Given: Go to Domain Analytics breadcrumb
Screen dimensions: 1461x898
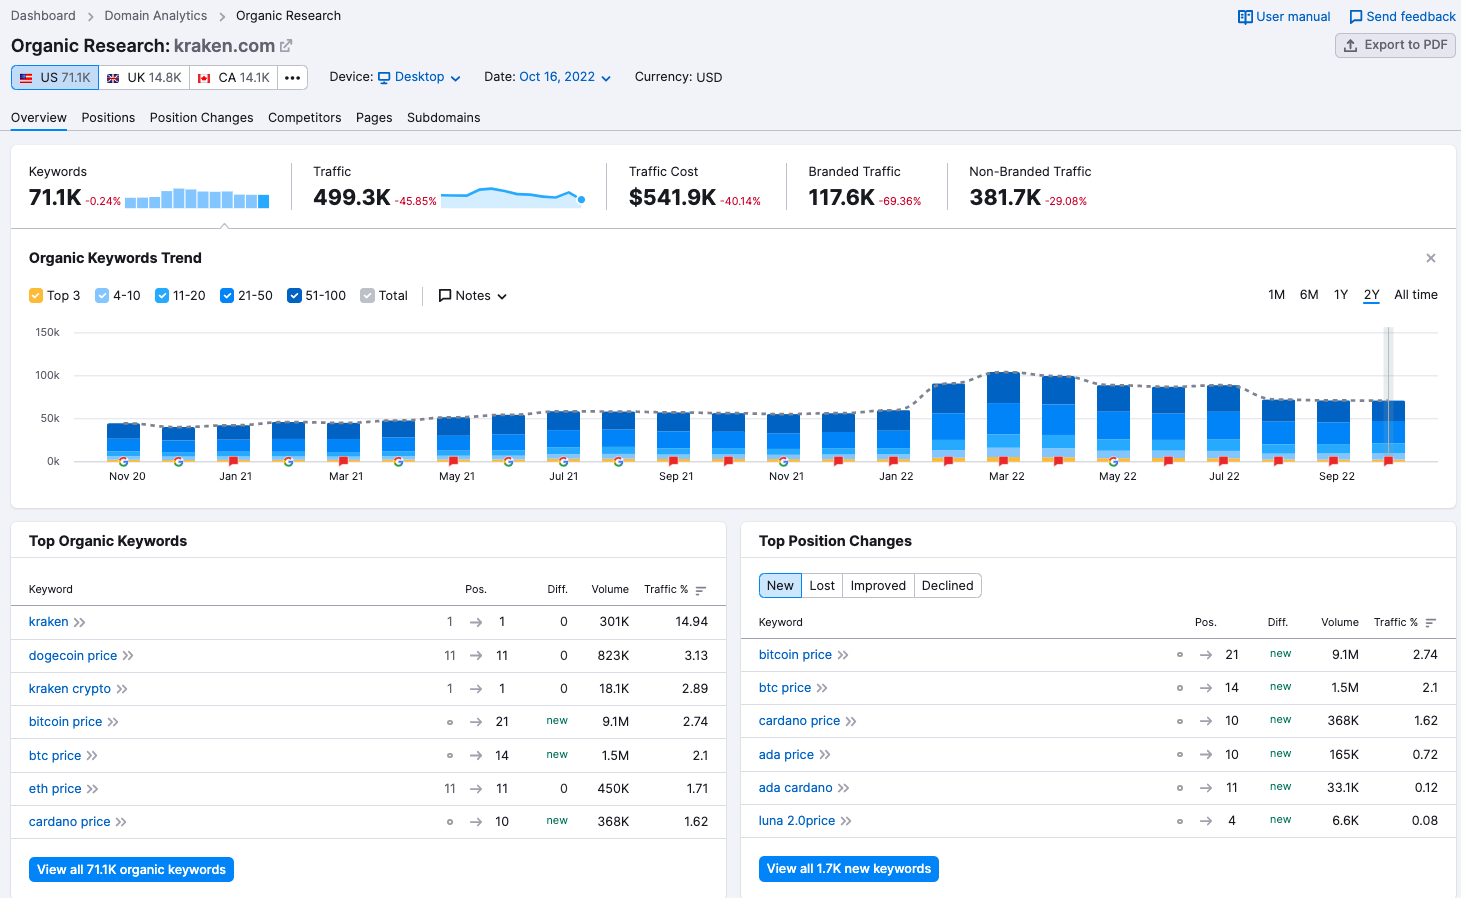Looking at the screenshot, I should click(156, 16).
